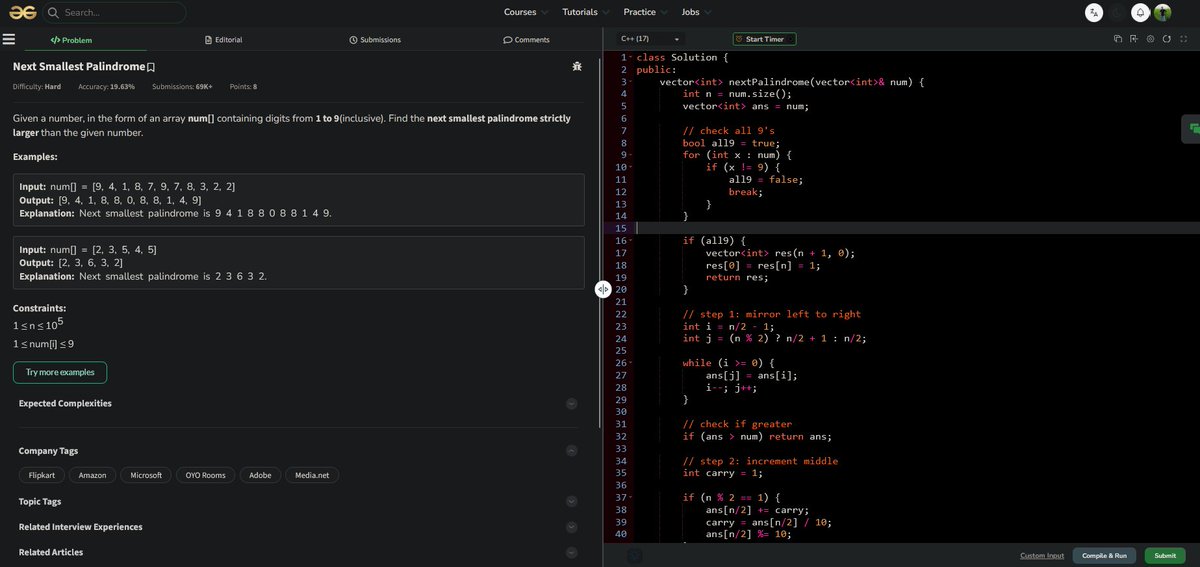The image size is (1200, 567).
Task: Collapse the Company Tags section
Action: pyautogui.click(x=571, y=451)
